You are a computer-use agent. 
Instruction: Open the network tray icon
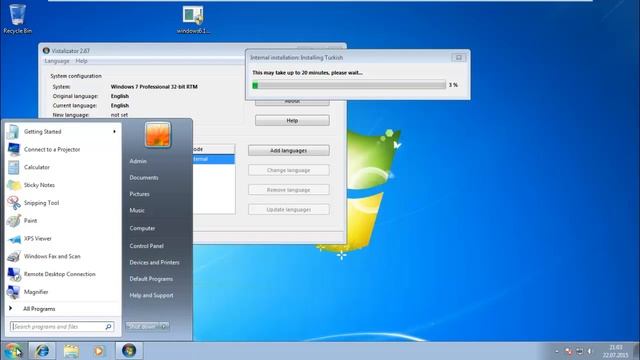coord(580,351)
